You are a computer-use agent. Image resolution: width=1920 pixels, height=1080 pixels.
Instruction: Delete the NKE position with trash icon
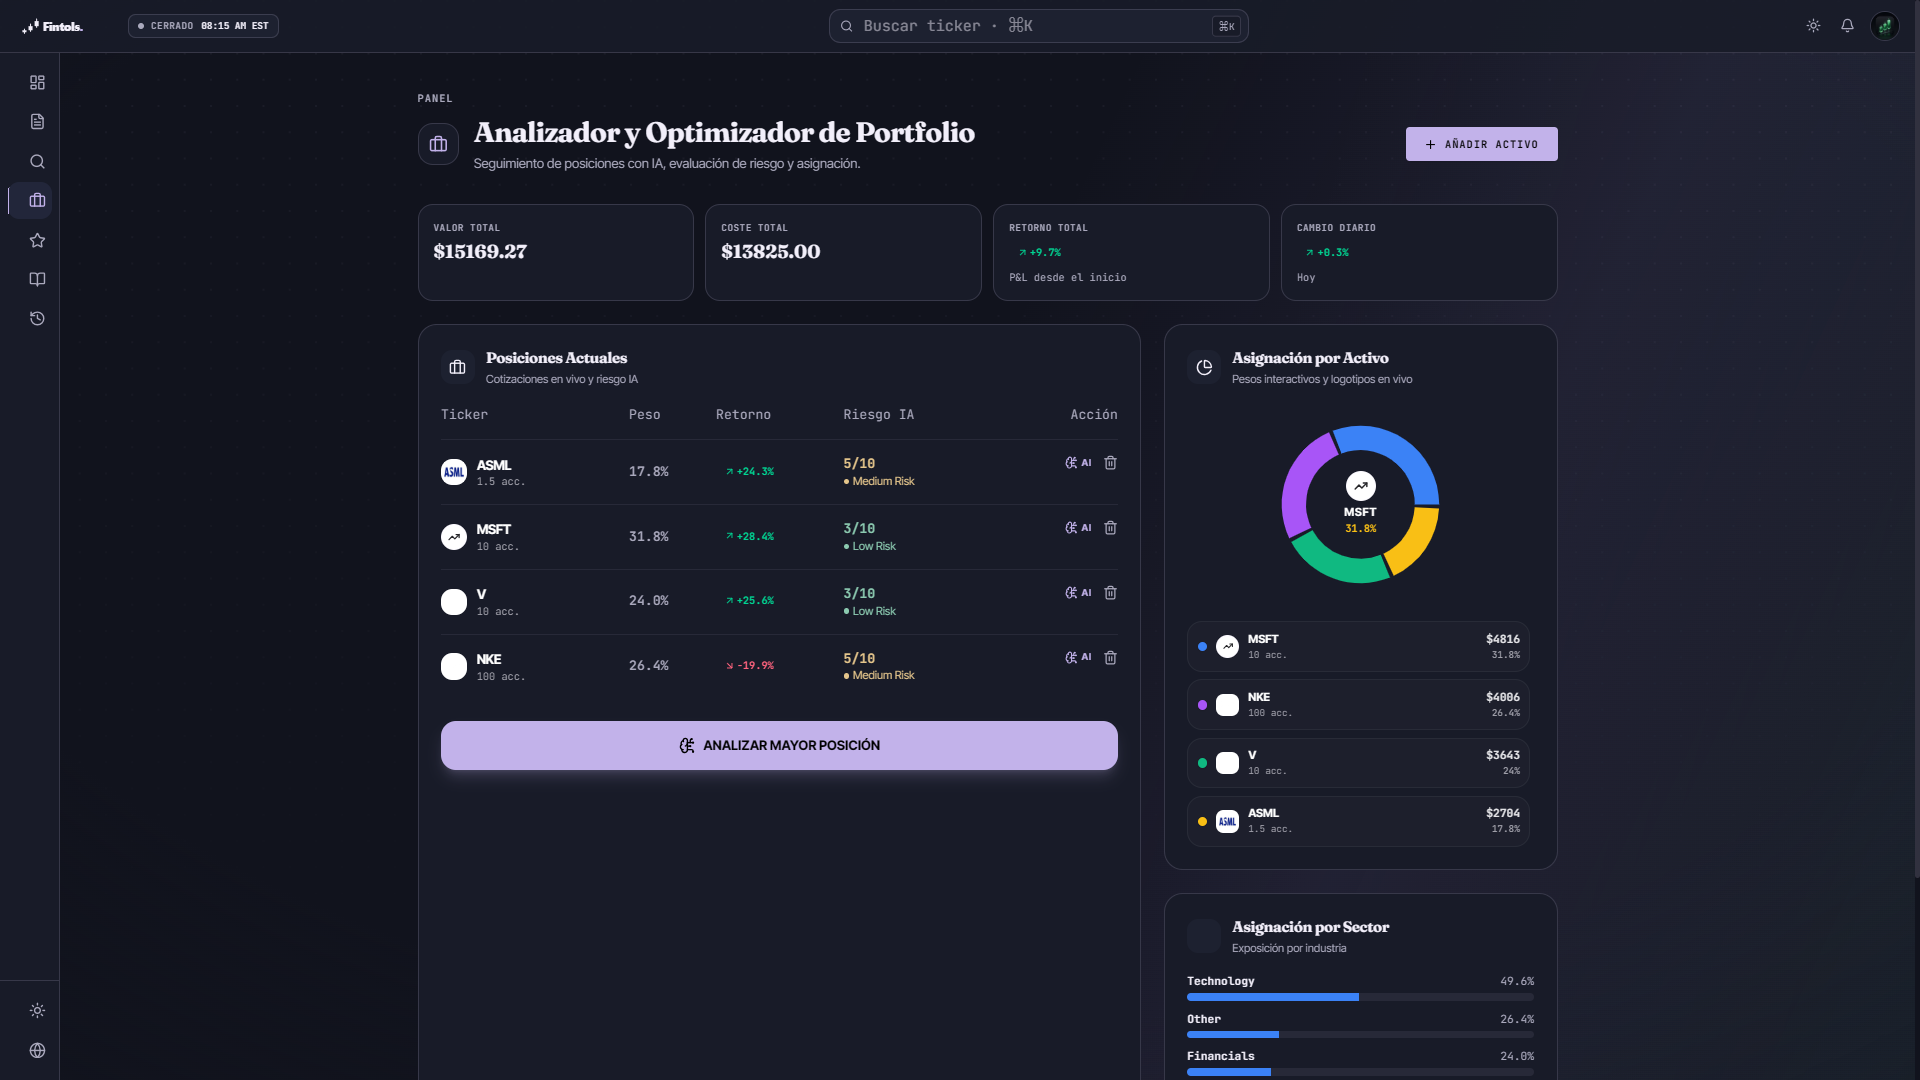point(1110,658)
